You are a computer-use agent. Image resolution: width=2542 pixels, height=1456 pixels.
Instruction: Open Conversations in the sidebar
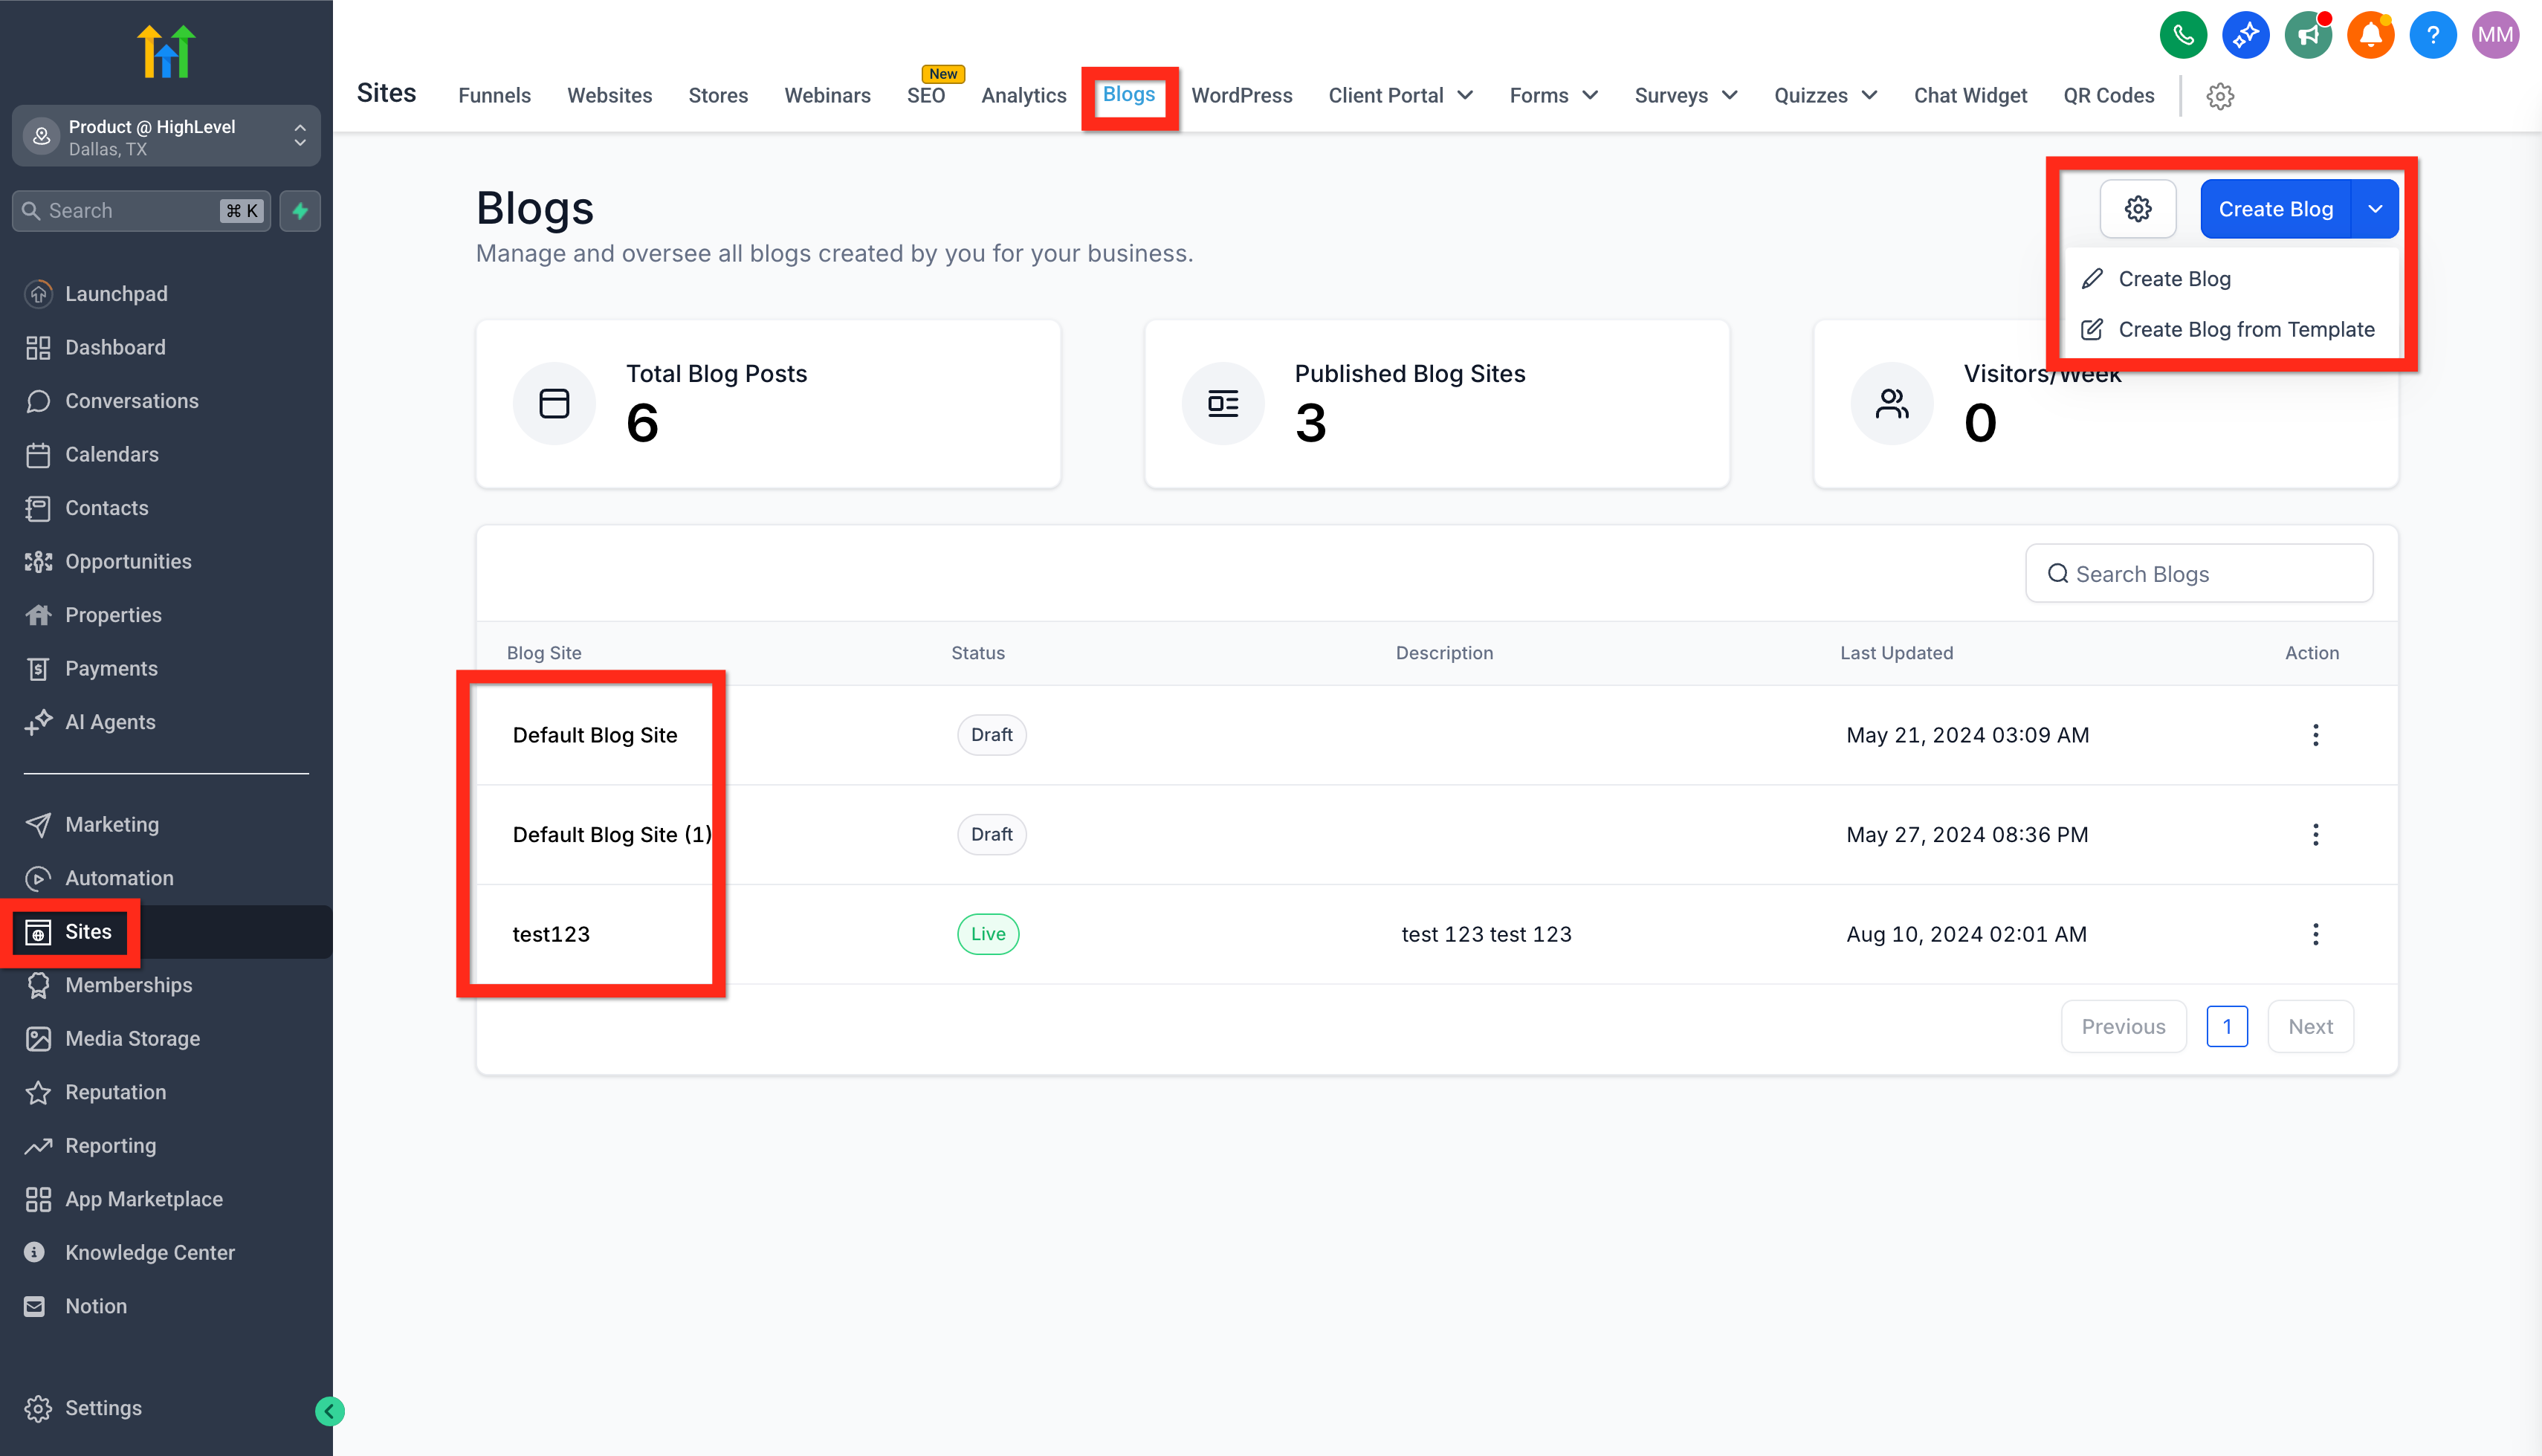click(131, 401)
